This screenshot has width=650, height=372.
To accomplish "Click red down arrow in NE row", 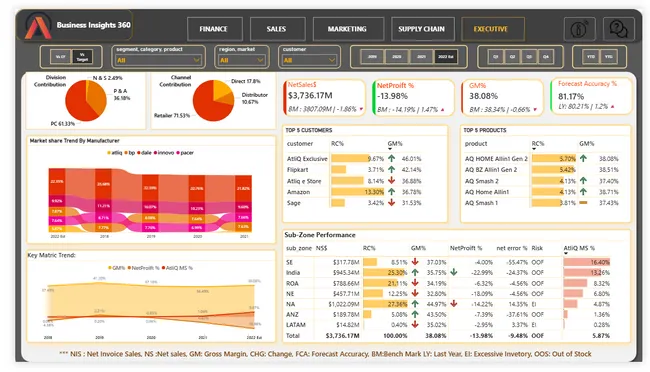I will click(x=415, y=294).
